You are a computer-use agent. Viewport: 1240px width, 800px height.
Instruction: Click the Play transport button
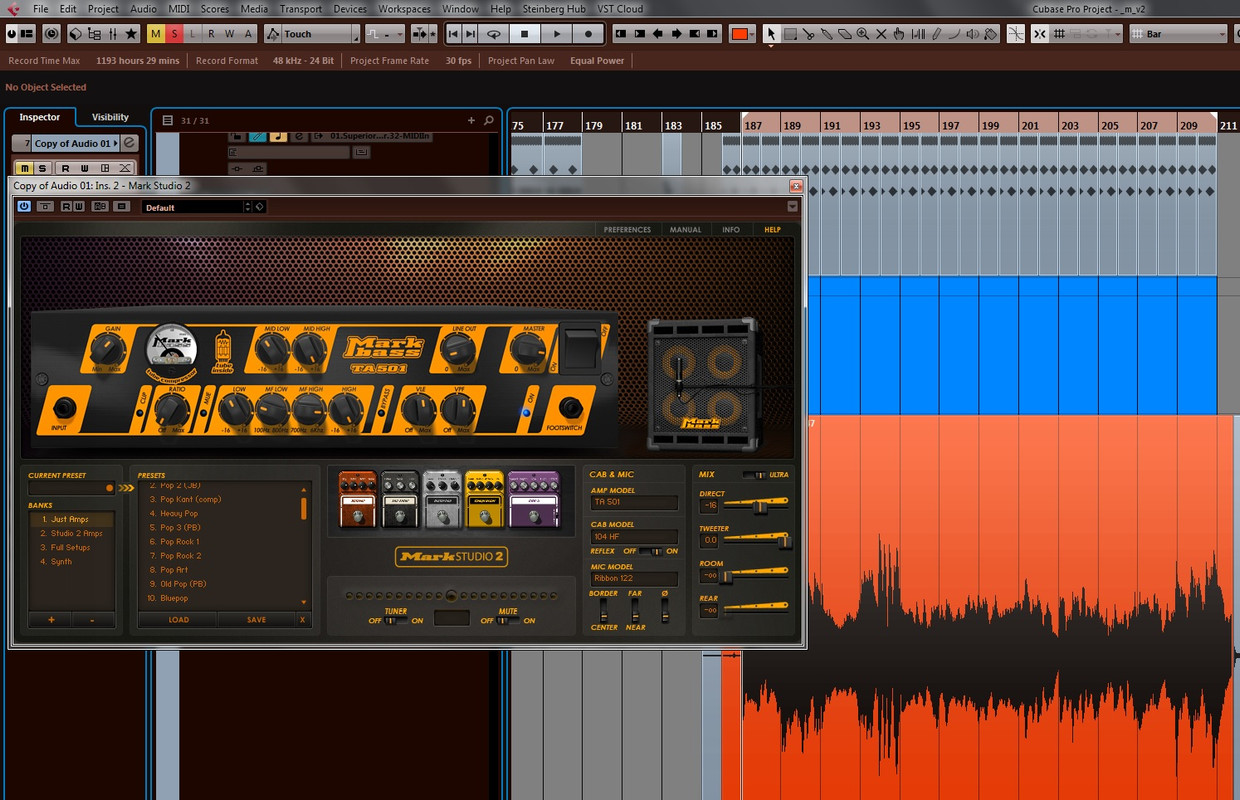click(557, 34)
